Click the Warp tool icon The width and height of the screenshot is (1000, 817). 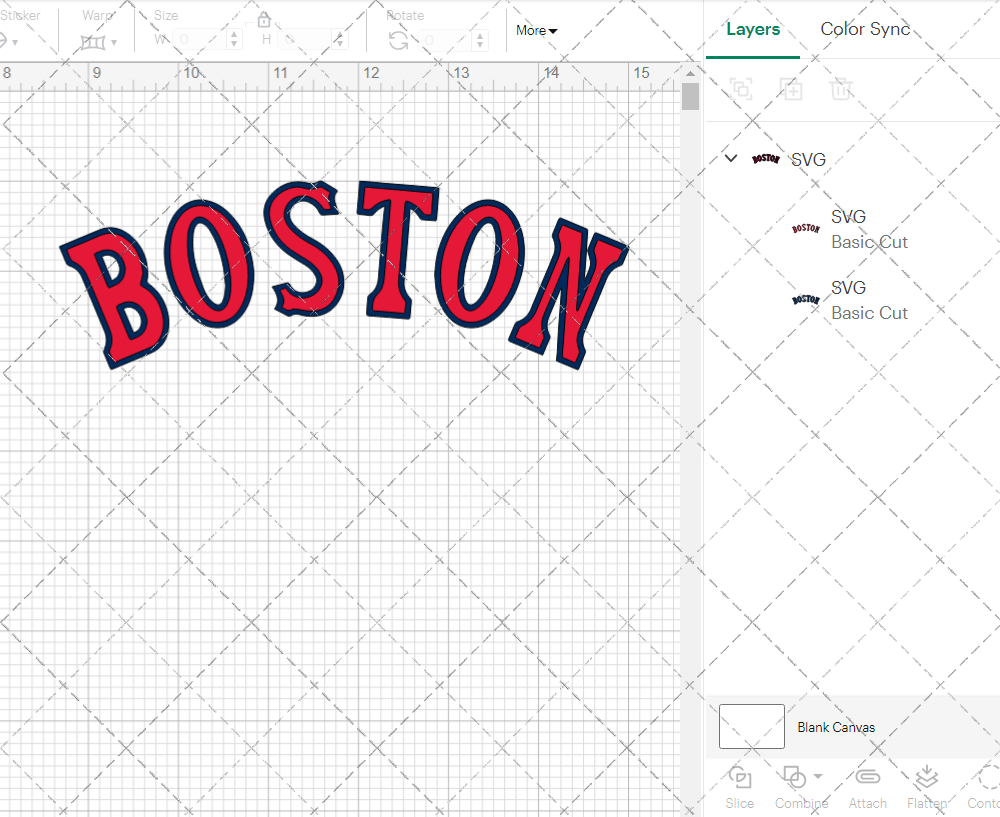(x=92, y=42)
